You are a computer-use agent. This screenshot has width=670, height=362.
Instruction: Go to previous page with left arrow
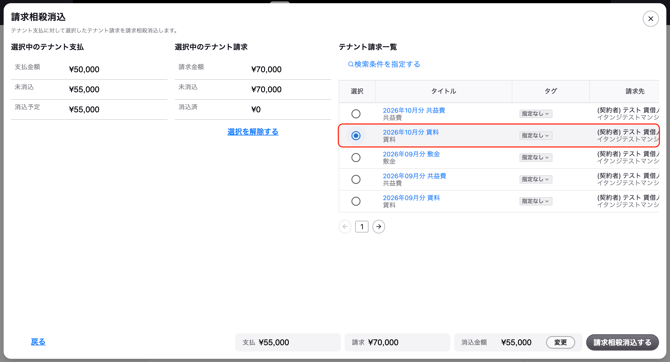pyautogui.click(x=345, y=227)
